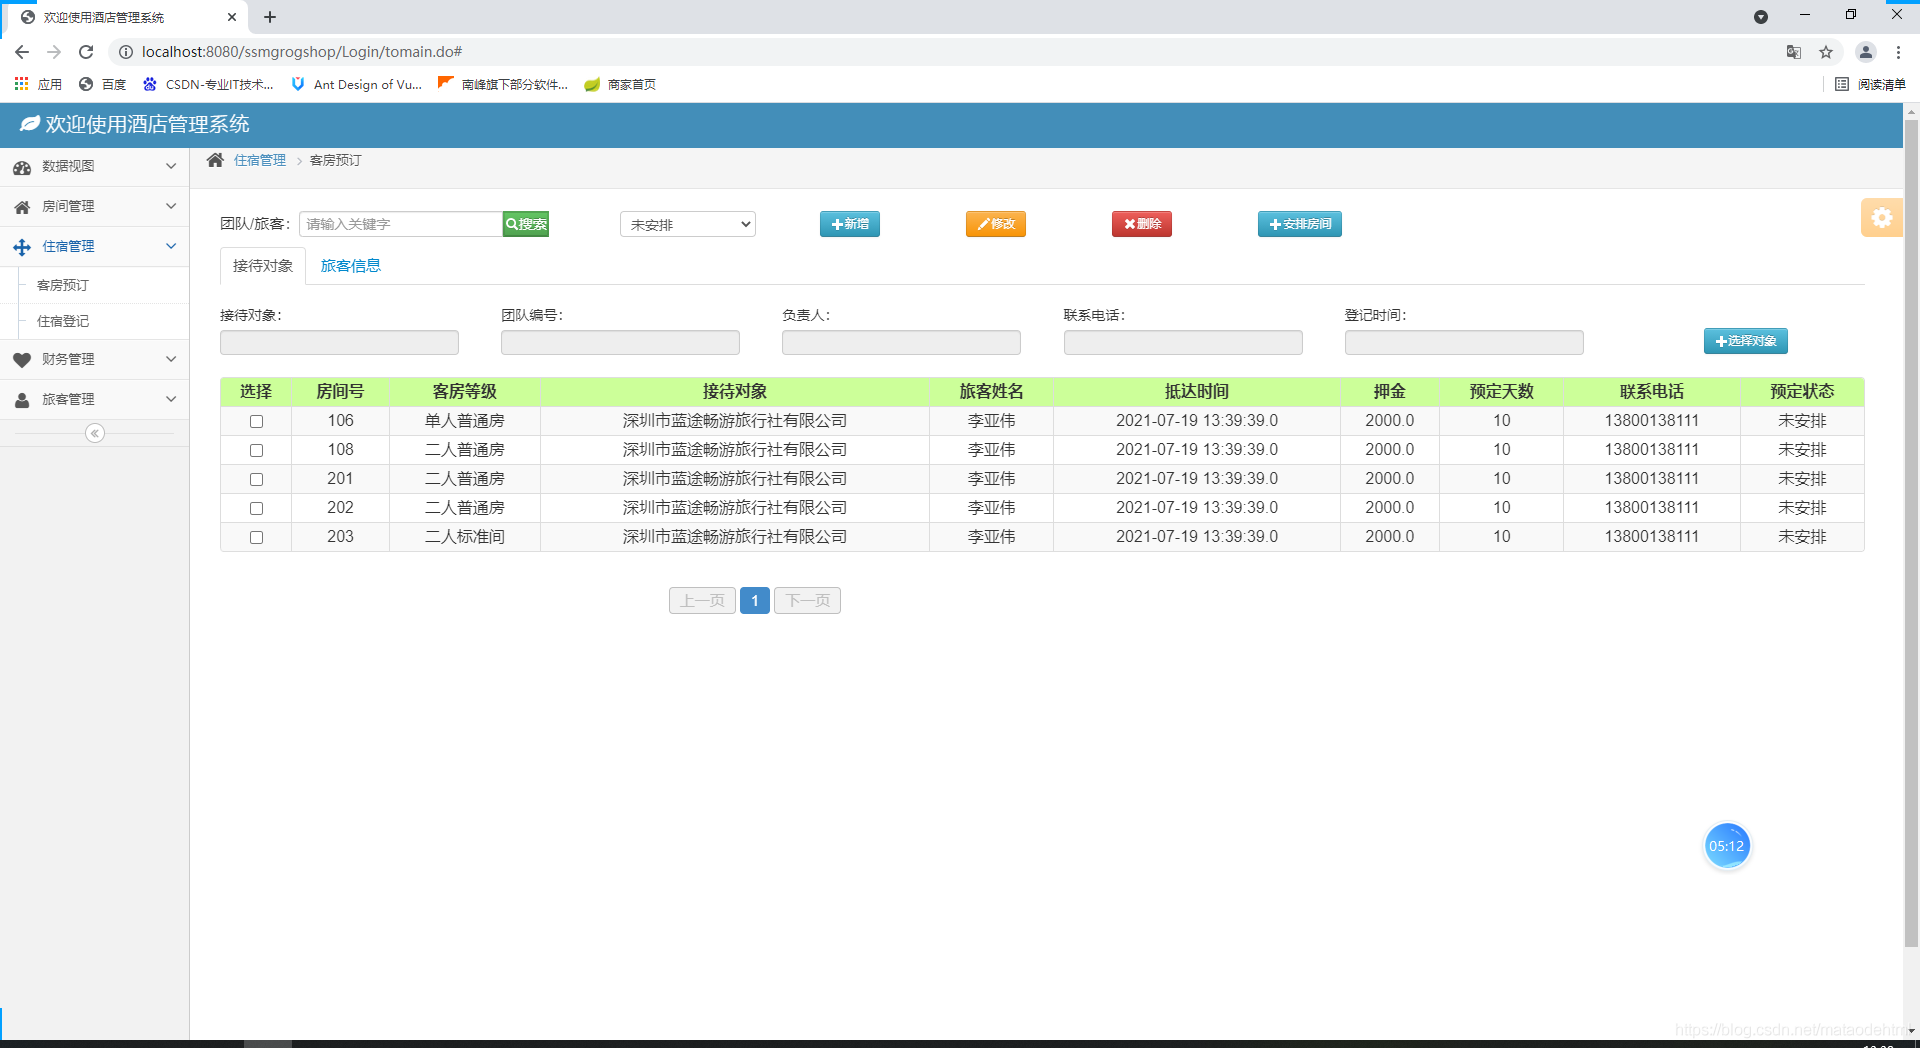The width and height of the screenshot is (1920, 1048).
Task: Click the blue 05:12 timer bubble
Action: tap(1727, 846)
